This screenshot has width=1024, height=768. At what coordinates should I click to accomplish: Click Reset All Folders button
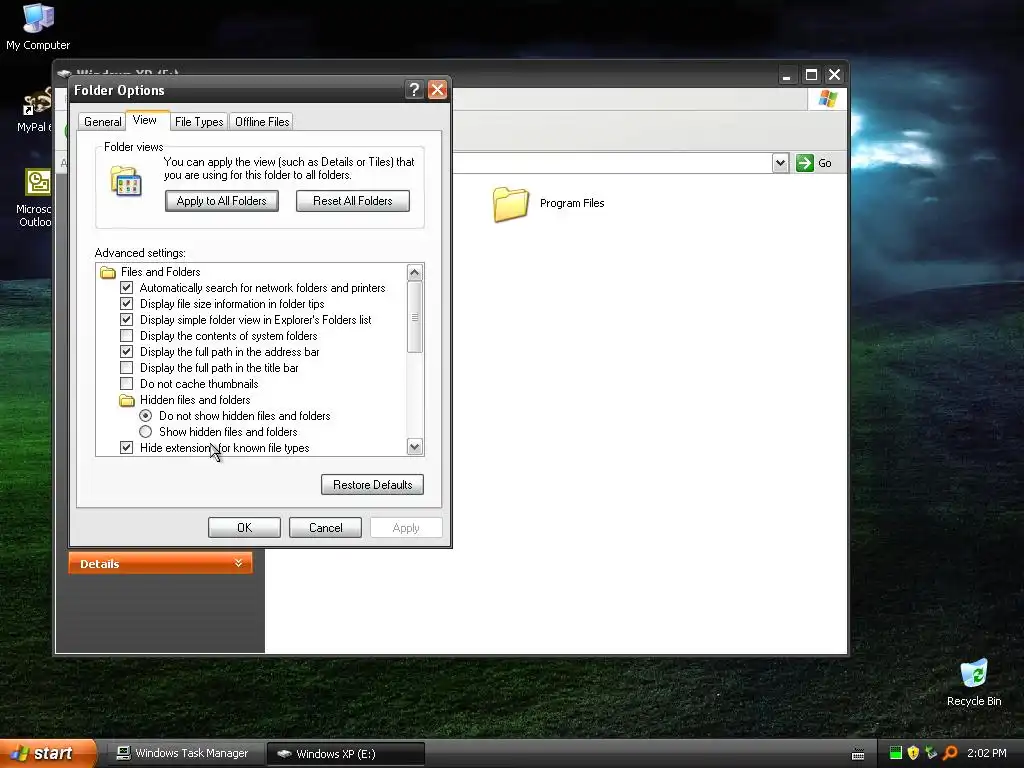pyautogui.click(x=353, y=201)
